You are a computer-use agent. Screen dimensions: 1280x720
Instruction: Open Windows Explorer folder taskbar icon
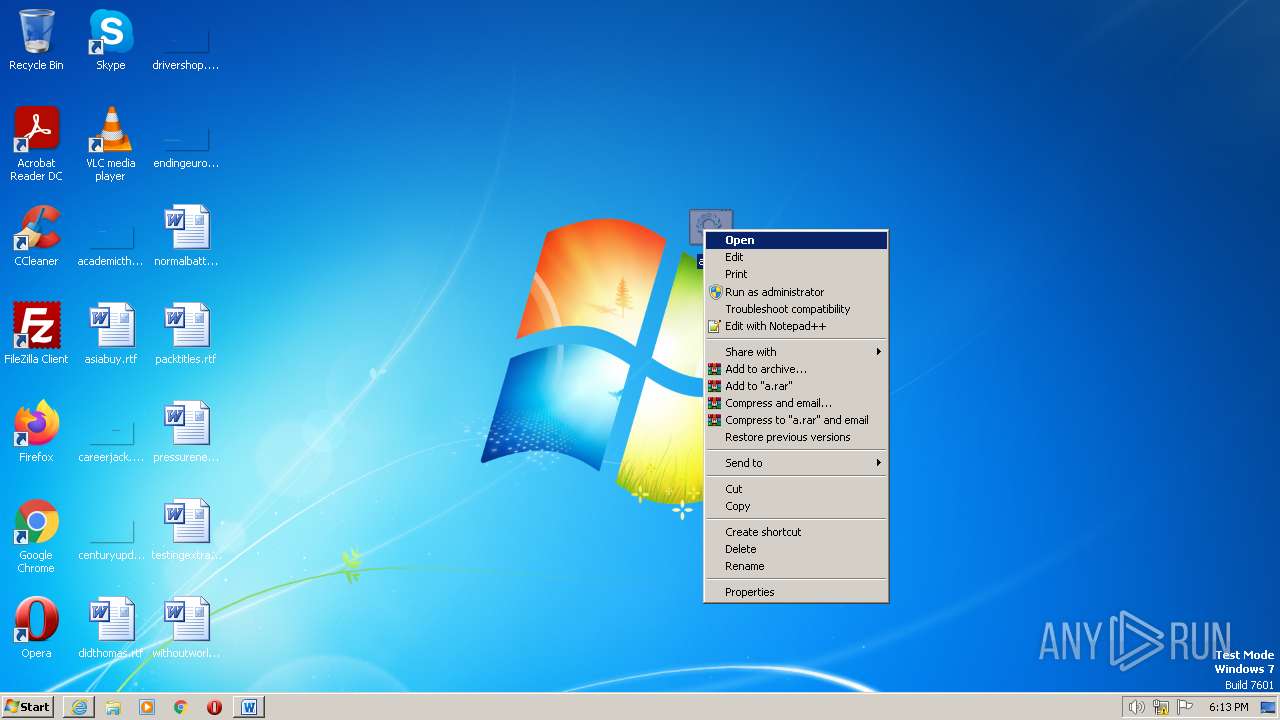point(113,707)
